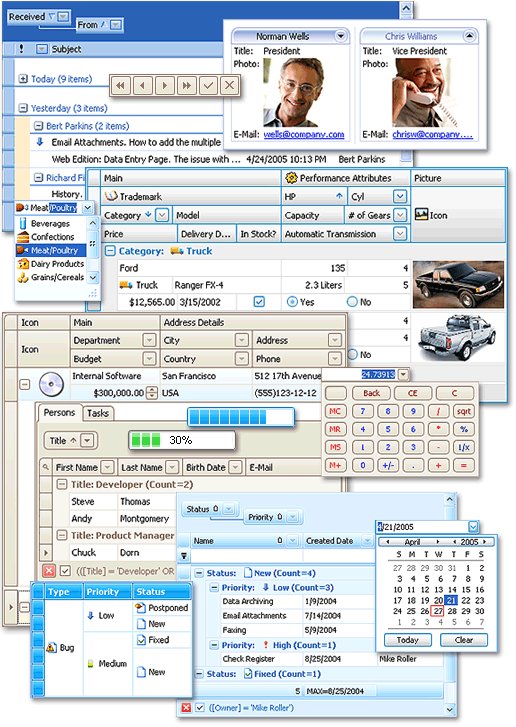
Task: Collapse the Status: New (Count=4) group
Action: pyautogui.click(x=198, y=573)
